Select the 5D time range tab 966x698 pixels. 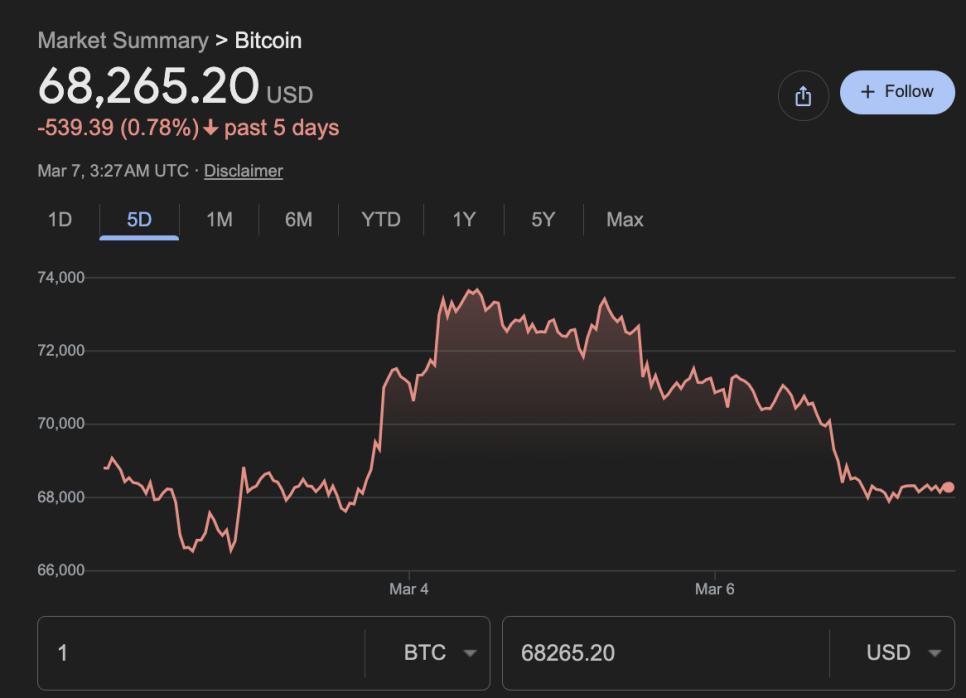139,220
